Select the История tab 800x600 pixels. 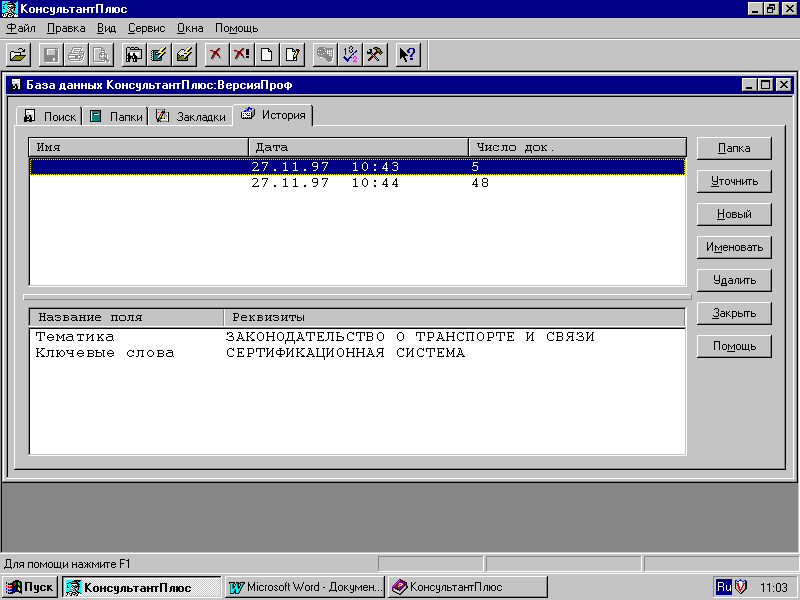[273, 115]
